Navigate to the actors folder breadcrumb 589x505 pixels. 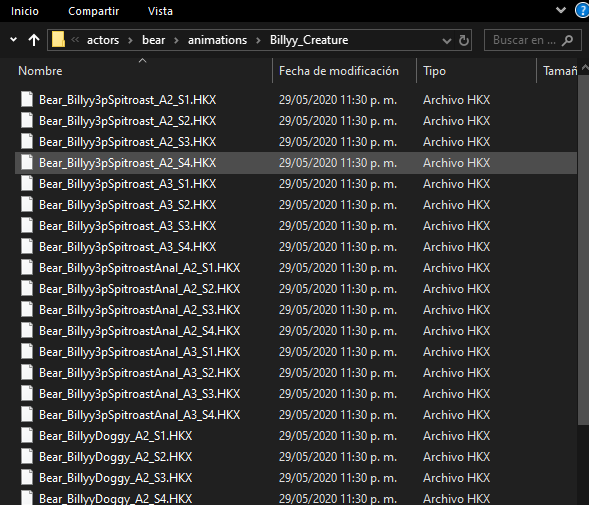point(103,40)
